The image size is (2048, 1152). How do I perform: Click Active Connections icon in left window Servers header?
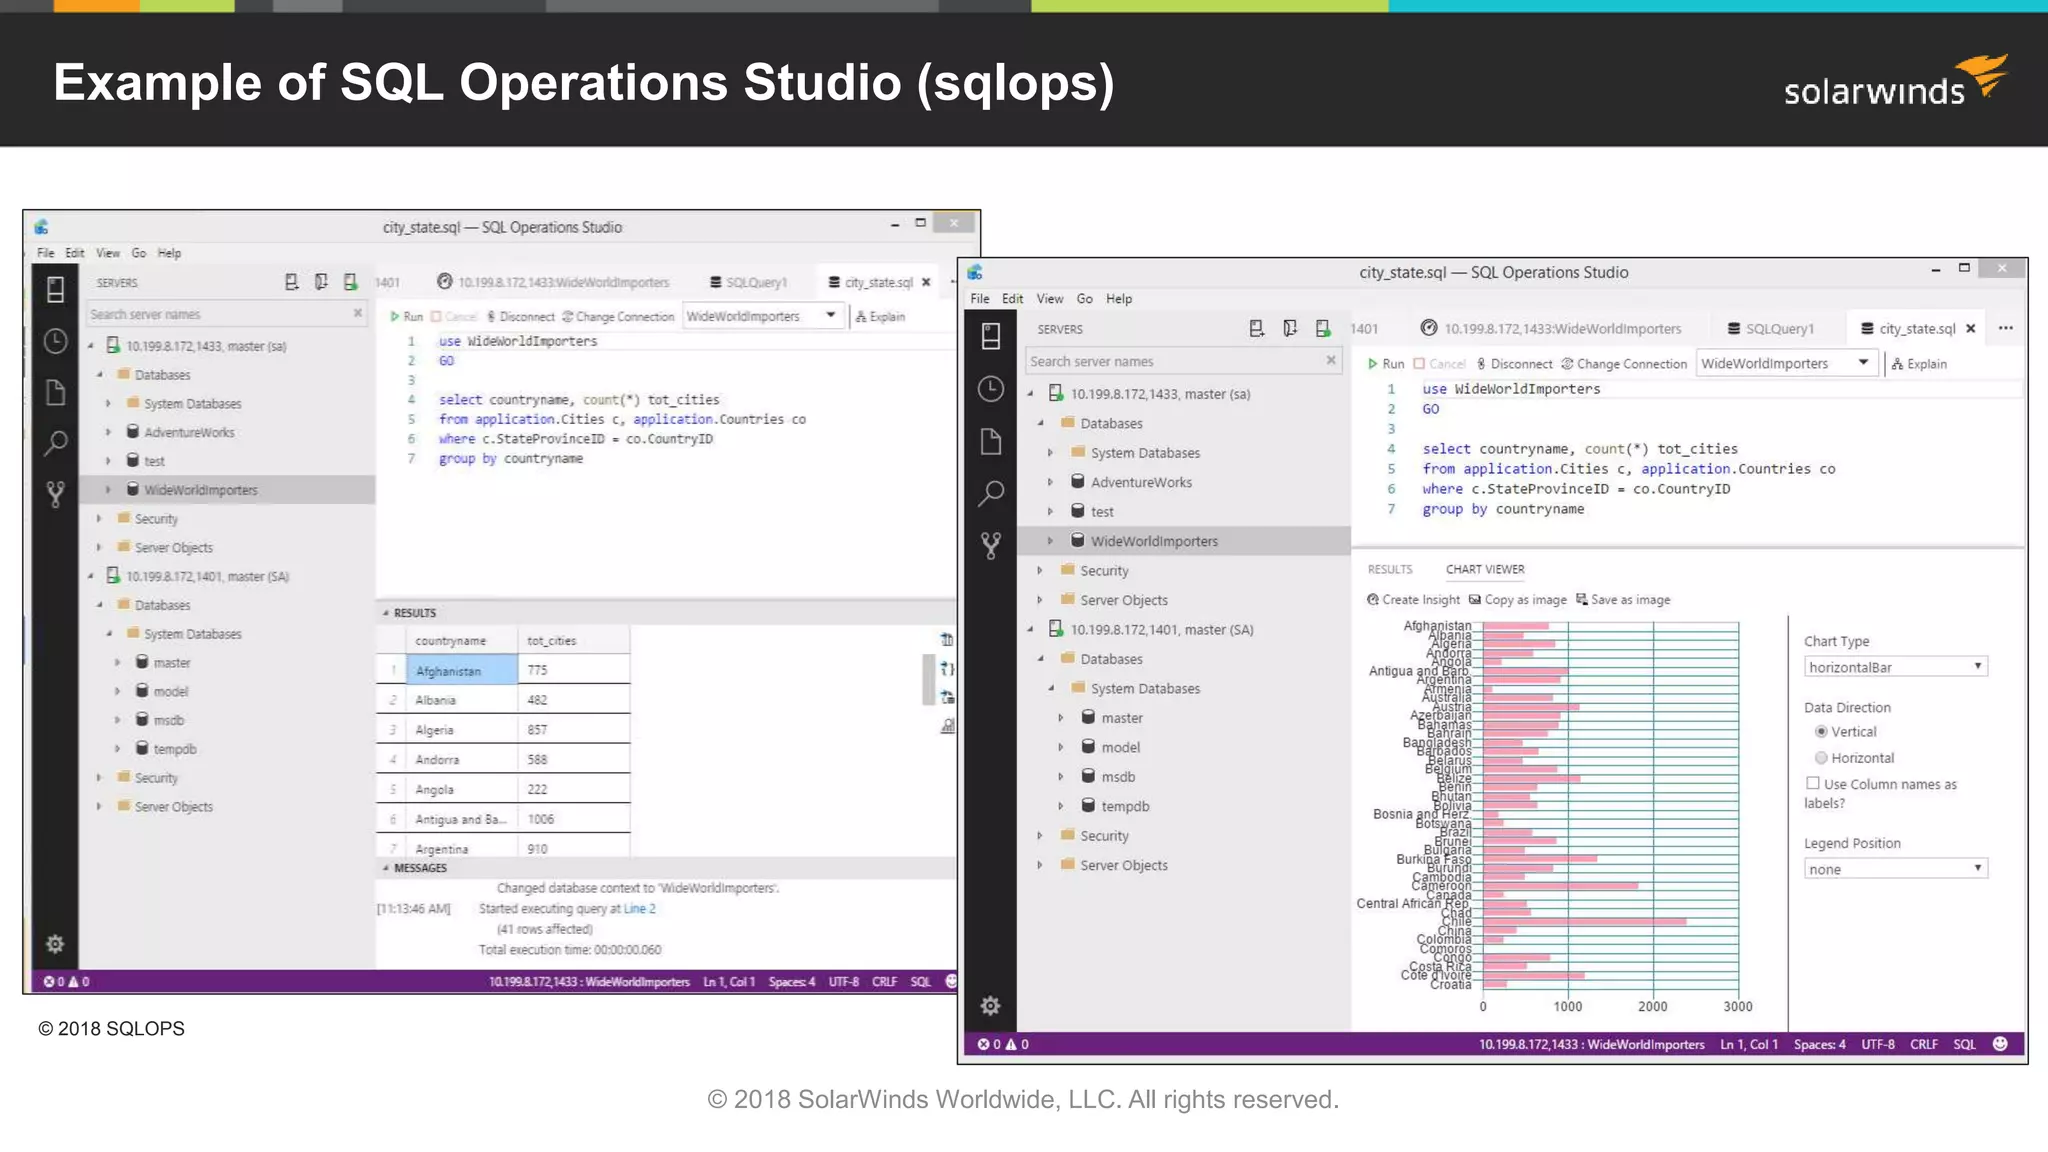point(350,282)
